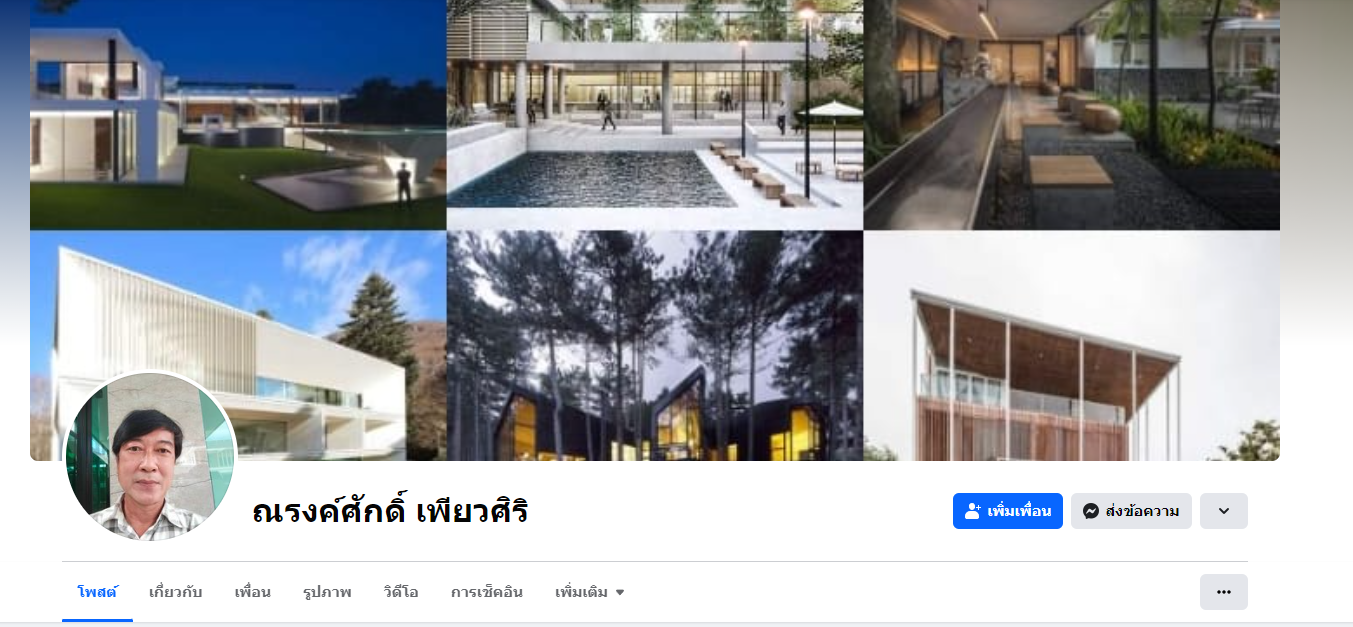
Task: Go to the รูปภาพ tab
Action: pyautogui.click(x=327, y=592)
